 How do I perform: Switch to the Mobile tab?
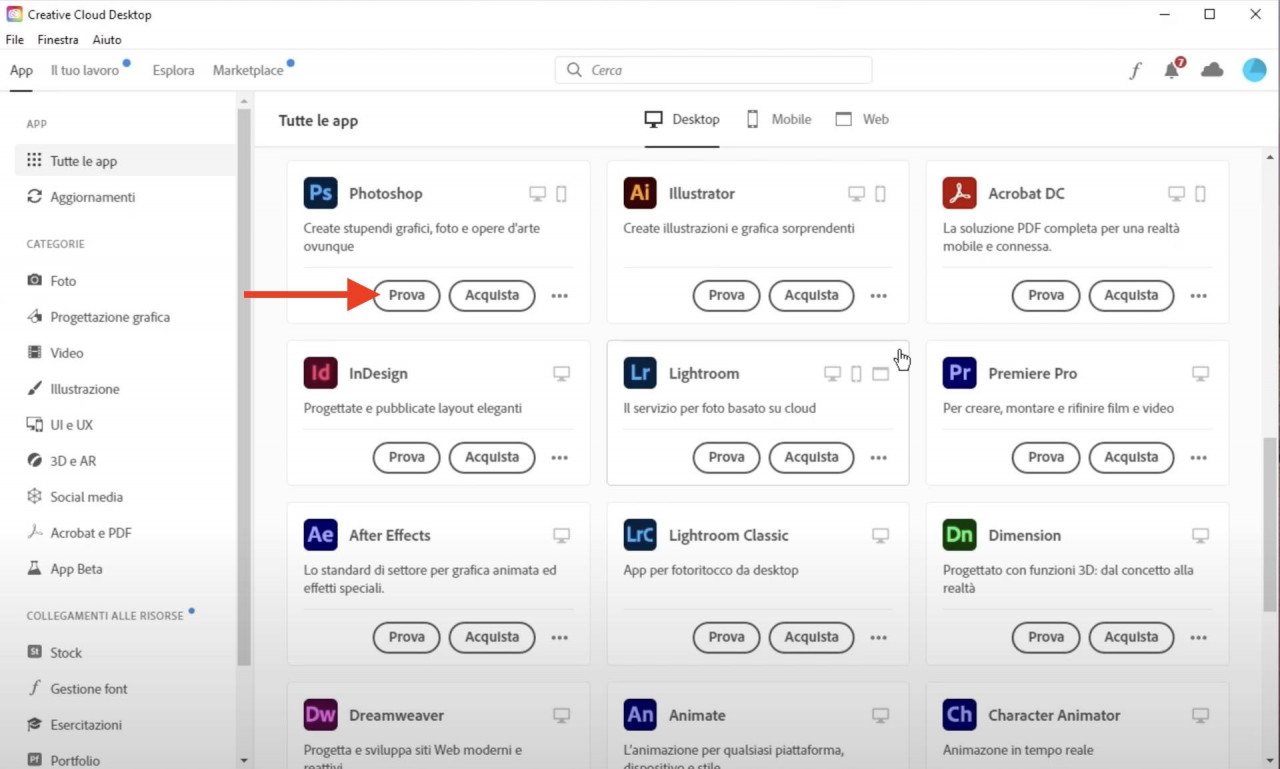pyautogui.click(x=779, y=119)
